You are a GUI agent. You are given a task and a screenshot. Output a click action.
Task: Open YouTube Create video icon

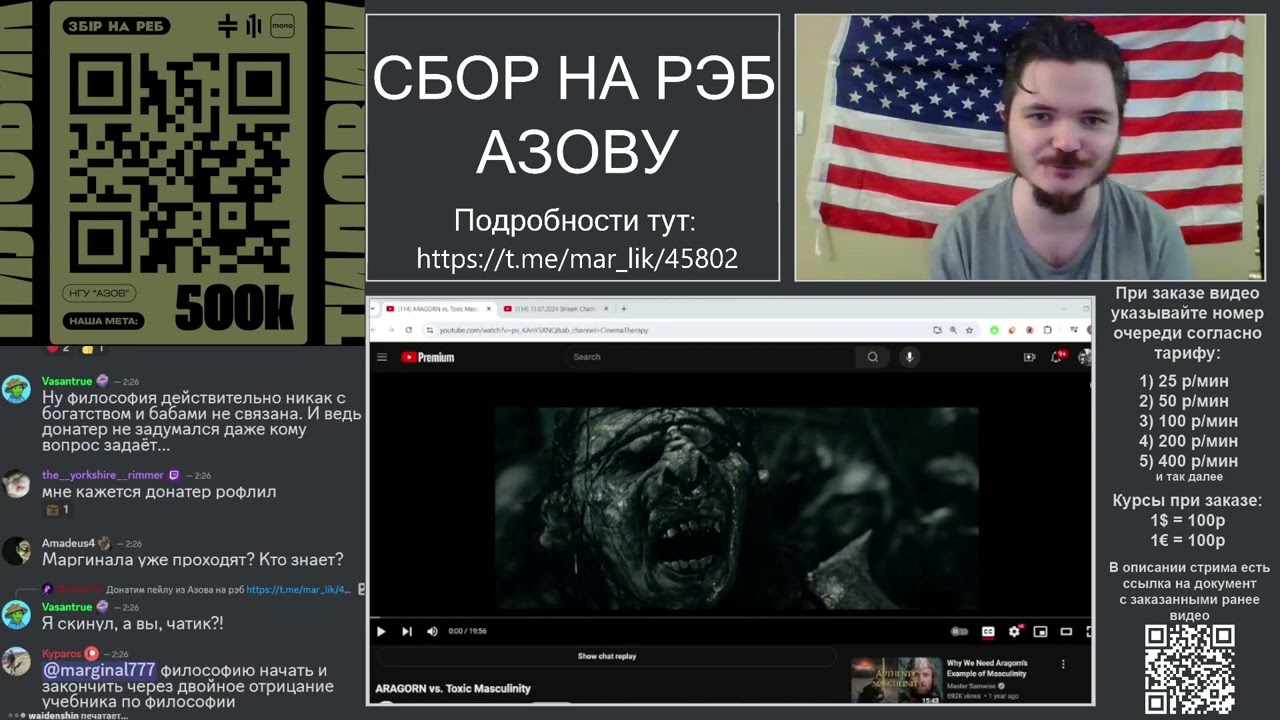coord(1029,357)
